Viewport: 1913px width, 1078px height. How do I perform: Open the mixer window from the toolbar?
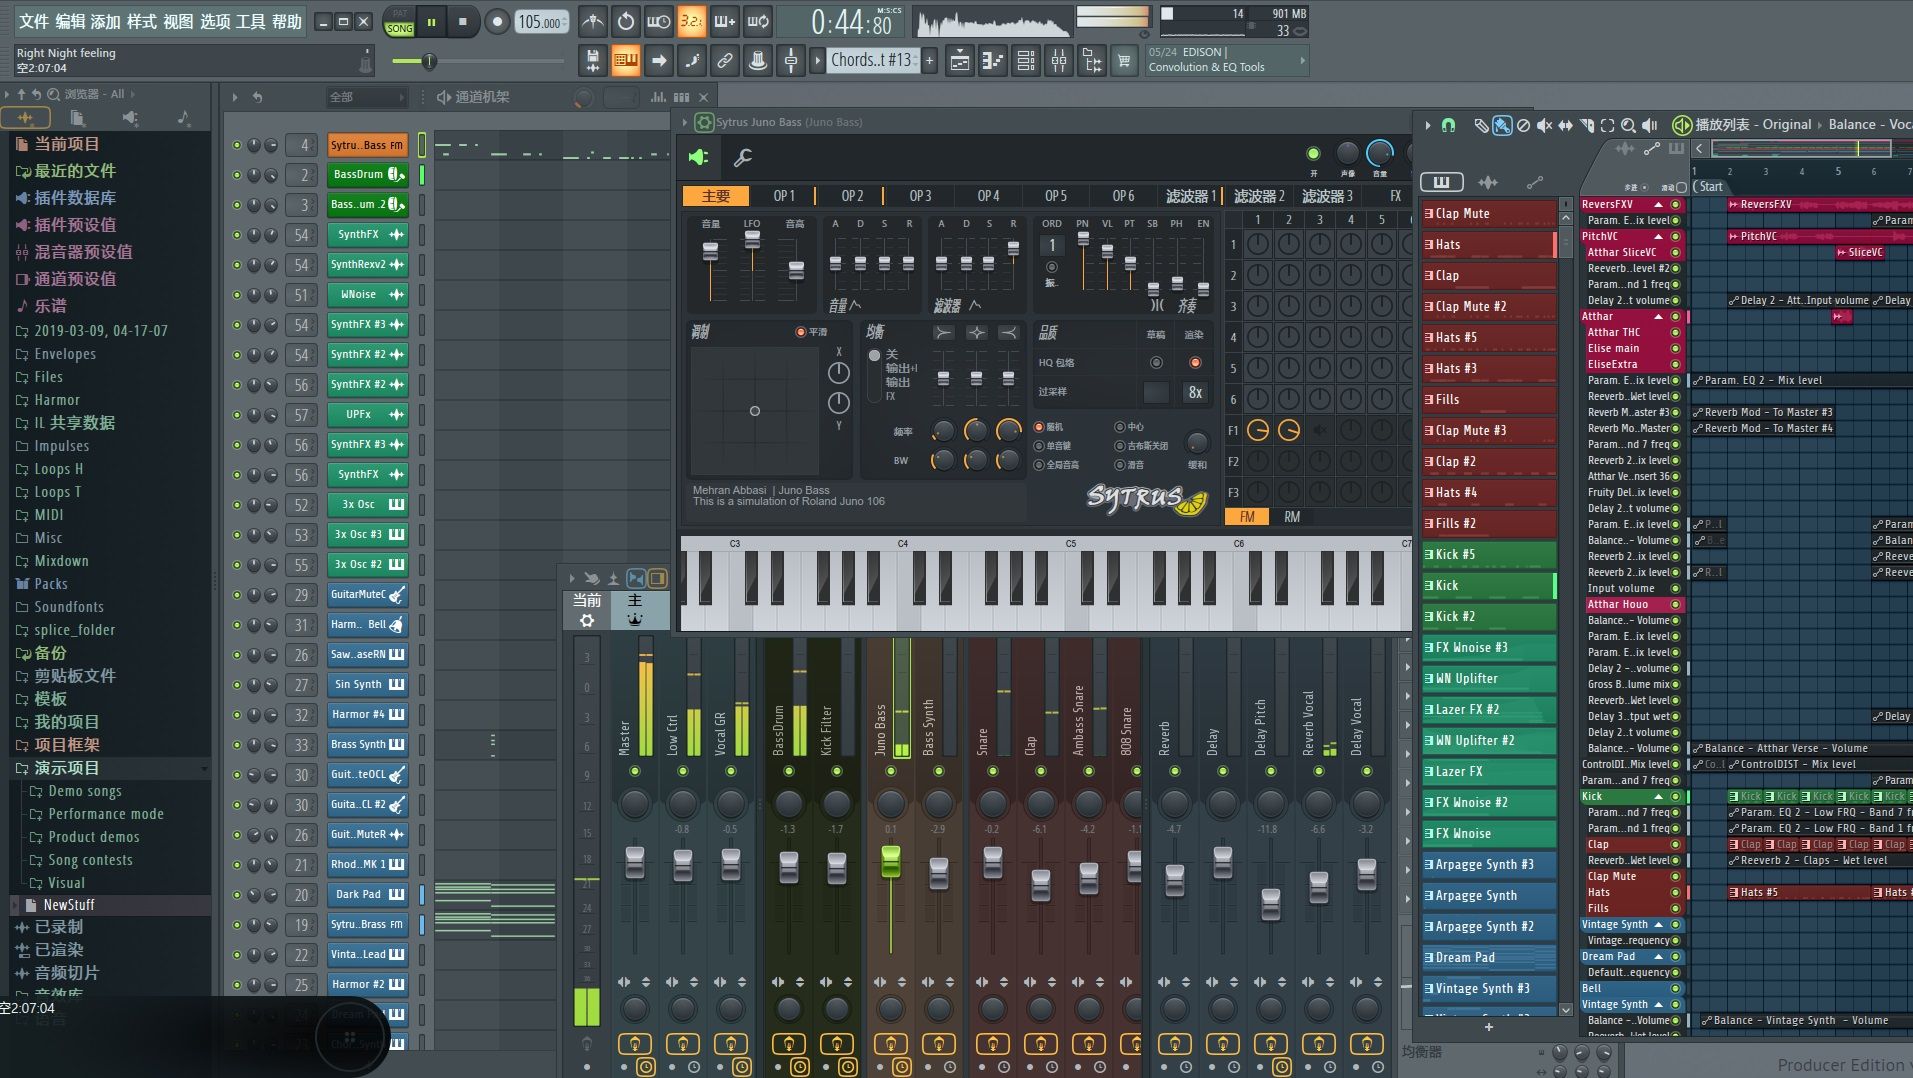pyautogui.click(x=1058, y=62)
